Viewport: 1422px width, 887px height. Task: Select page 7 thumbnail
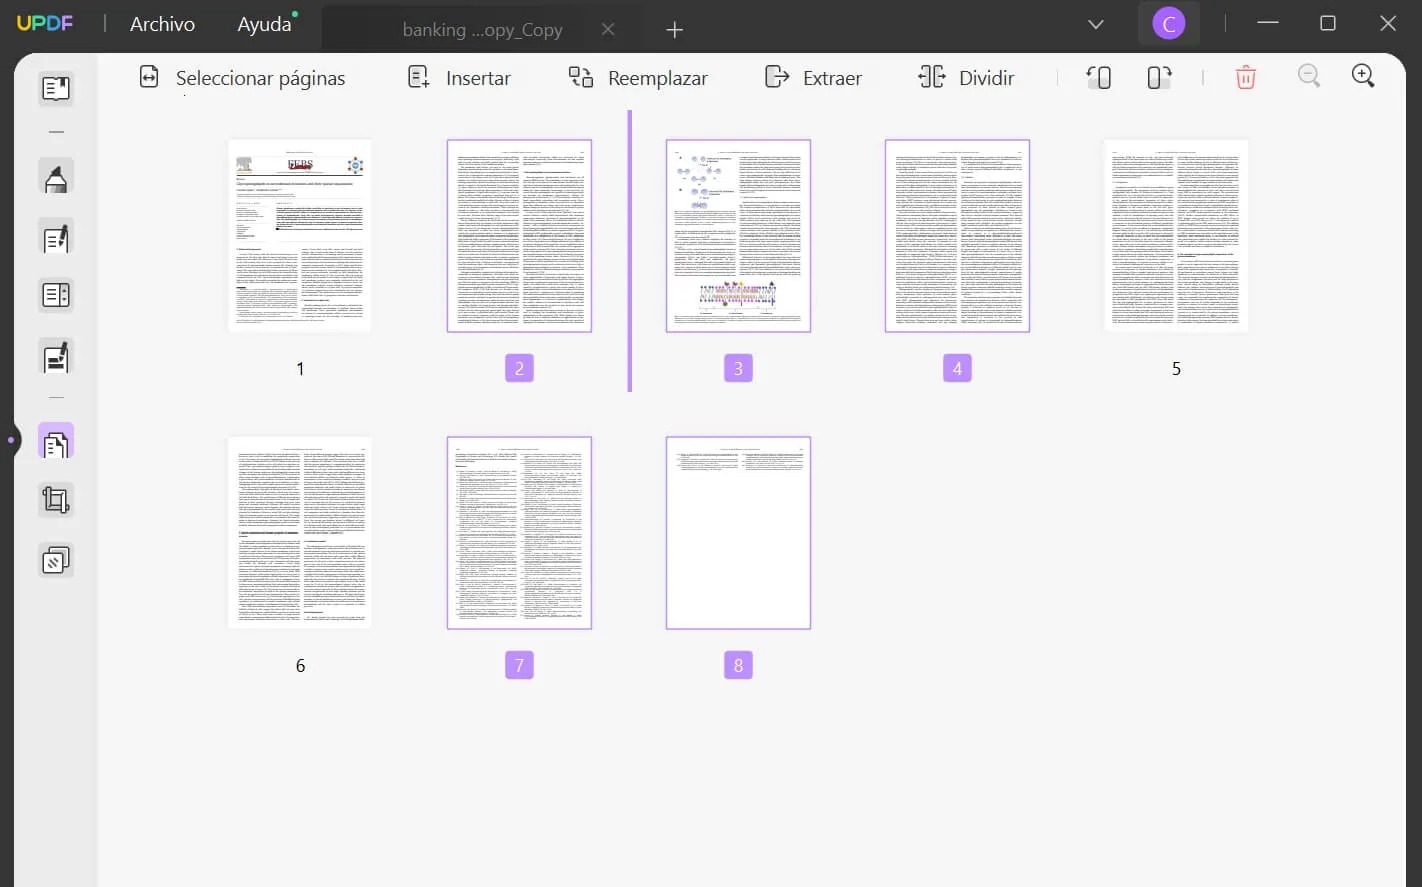coord(519,533)
